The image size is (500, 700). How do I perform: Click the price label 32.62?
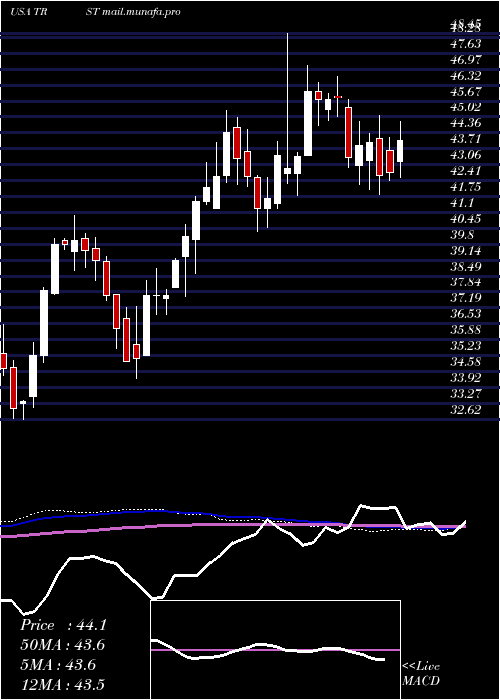click(x=466, y=409)
